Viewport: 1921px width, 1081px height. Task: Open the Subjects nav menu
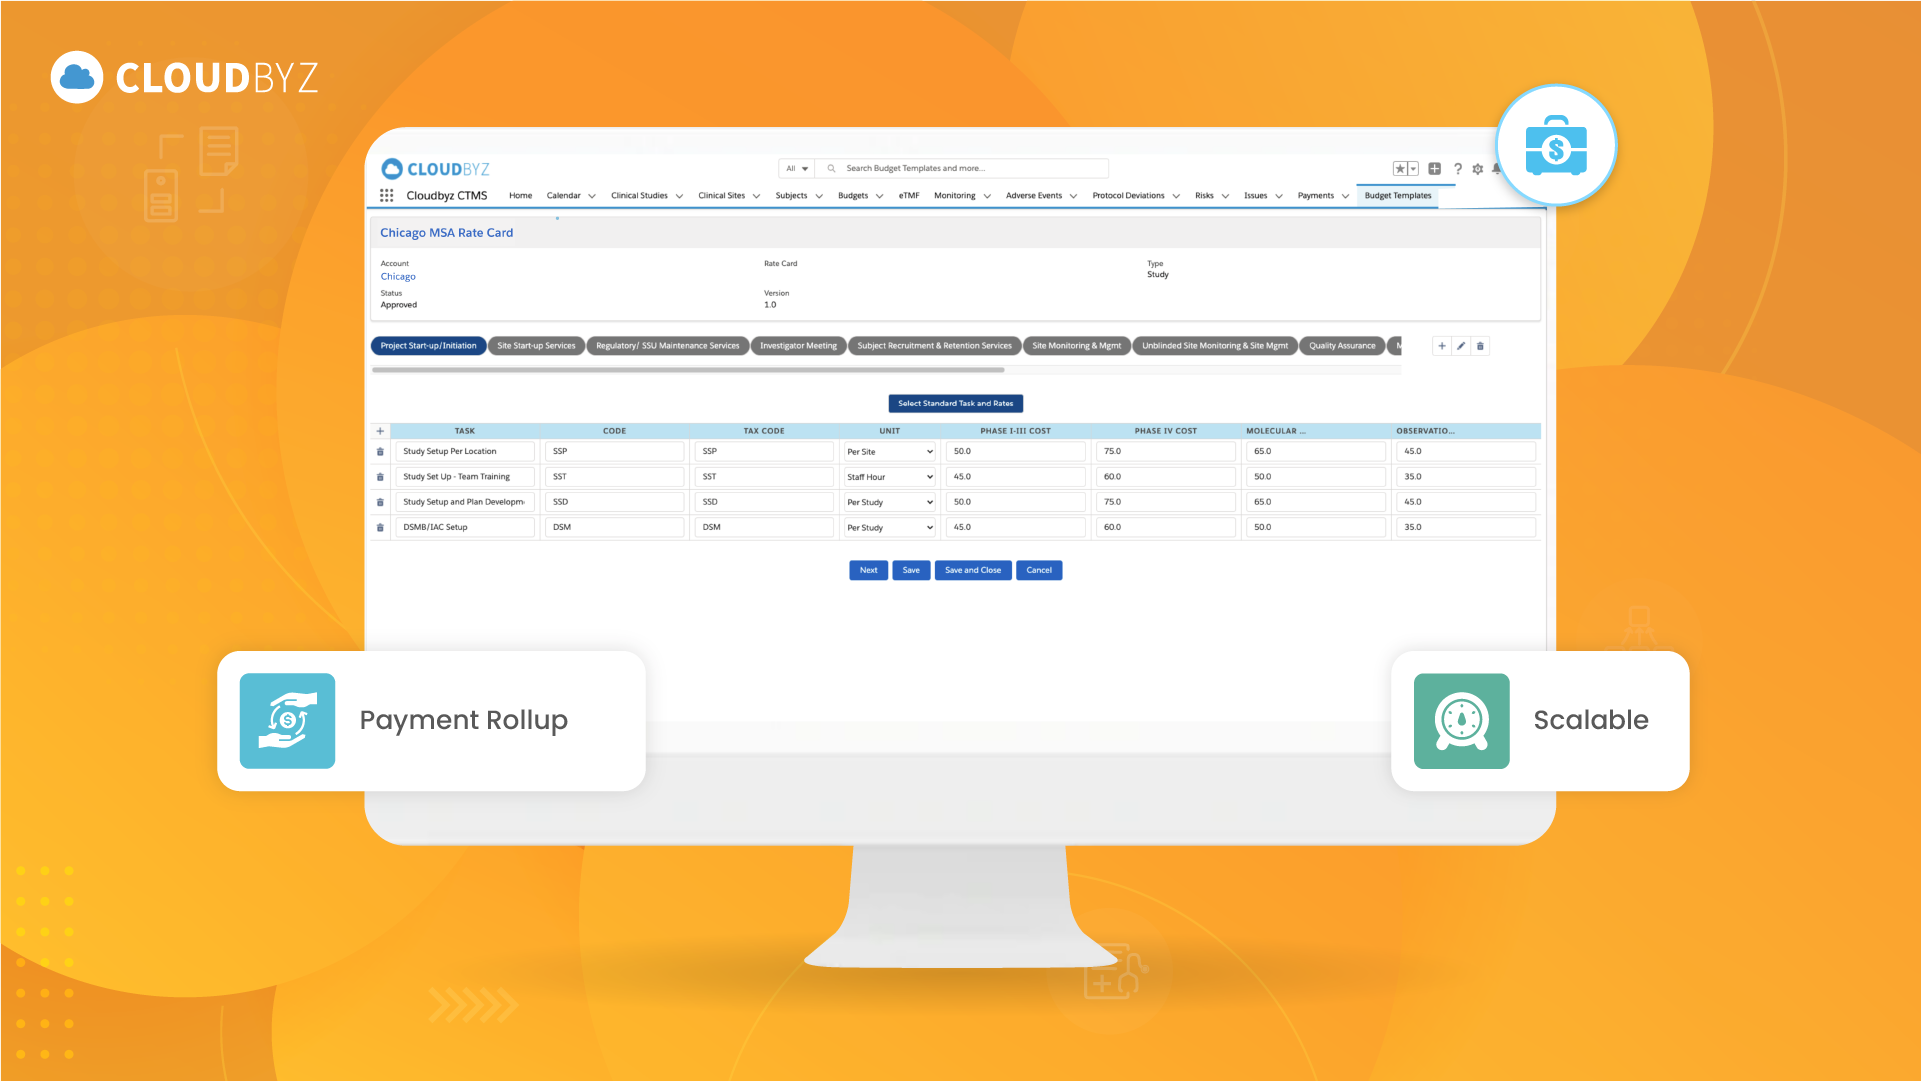coord(799,196)
